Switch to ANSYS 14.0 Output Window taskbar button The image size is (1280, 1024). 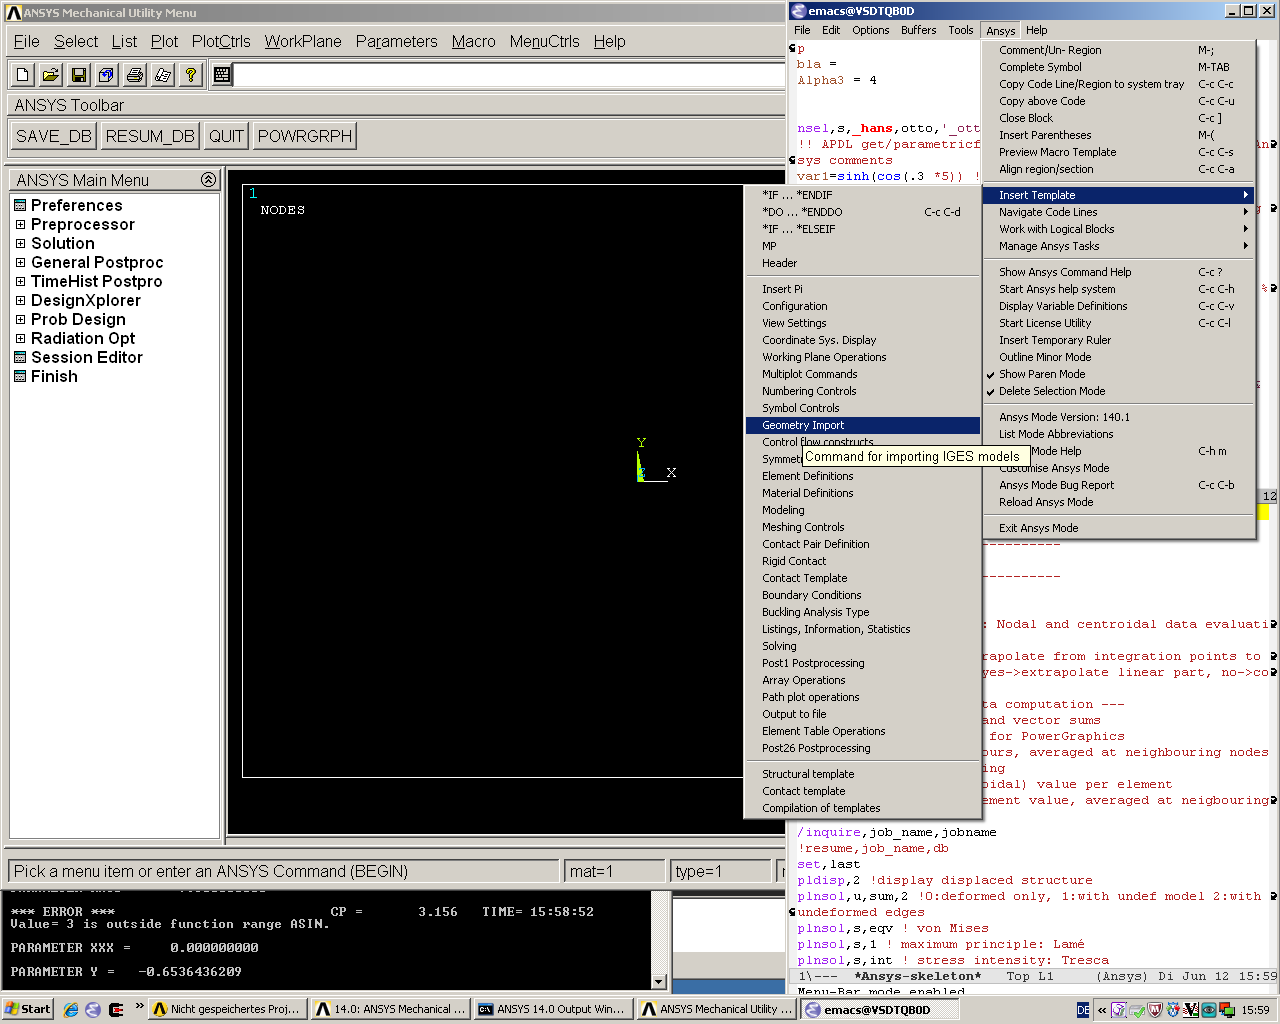(x=552, y=1009)
